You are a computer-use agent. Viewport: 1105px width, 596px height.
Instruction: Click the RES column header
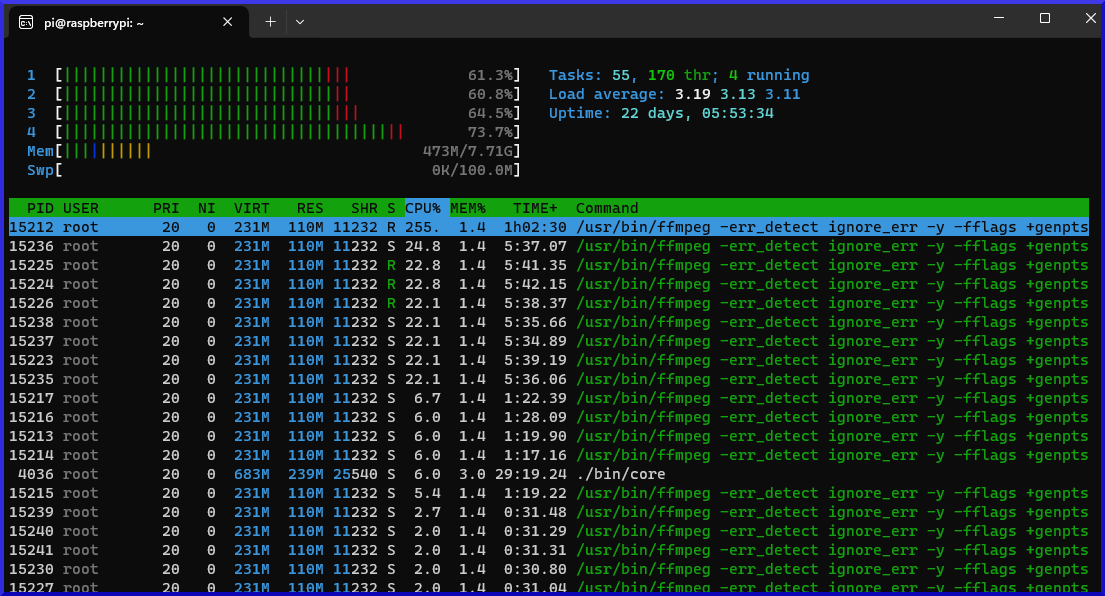click(310, 208)
